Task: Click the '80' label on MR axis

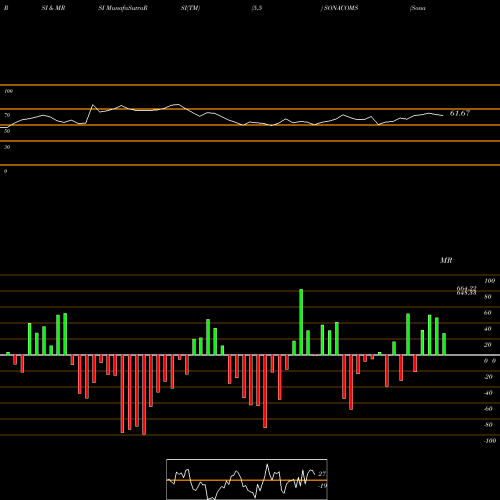Action: click(x=488, y=297)
